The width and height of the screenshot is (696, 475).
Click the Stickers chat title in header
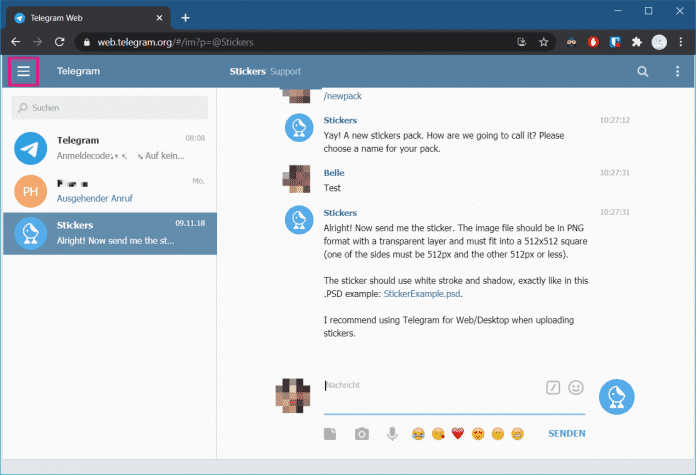tap(247, 71)
